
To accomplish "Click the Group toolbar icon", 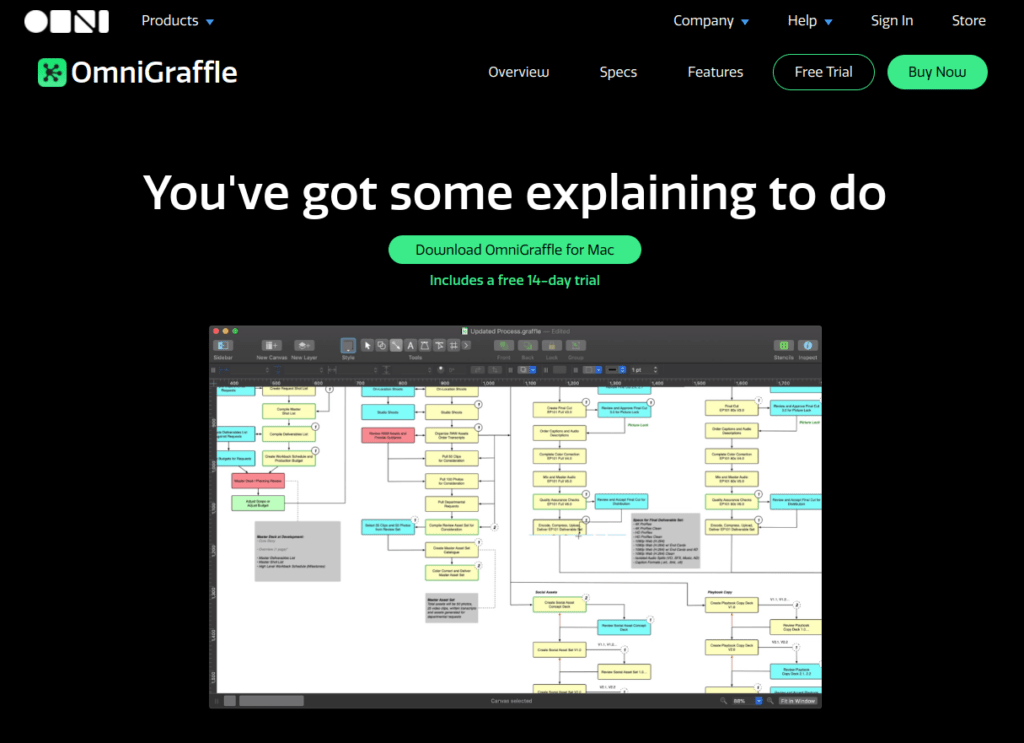I will tap(575, 345).
